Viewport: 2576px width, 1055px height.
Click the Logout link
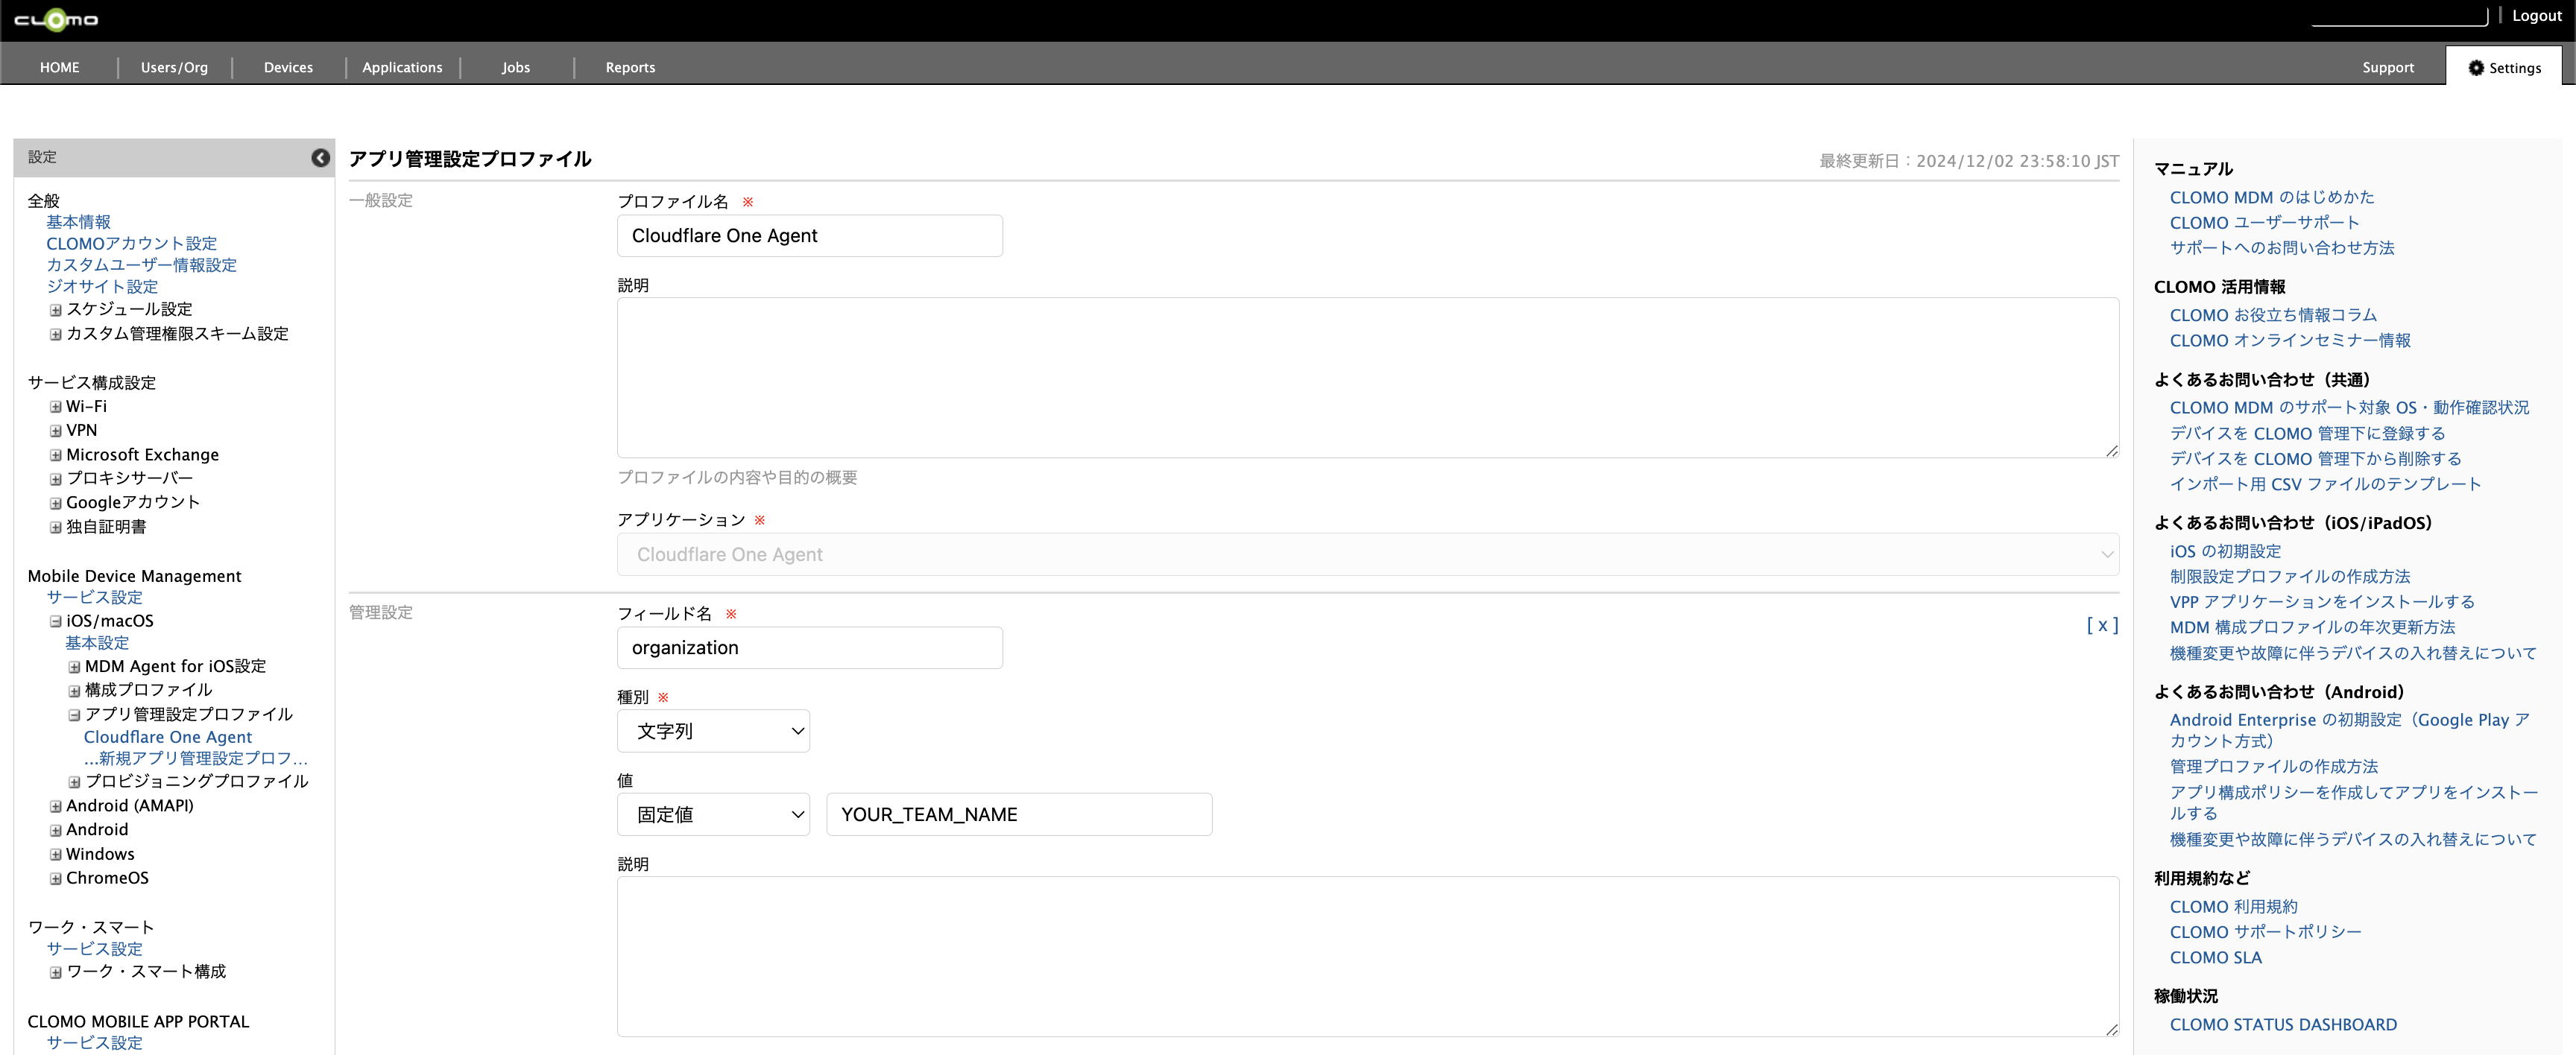click(x=2536, y=16)
